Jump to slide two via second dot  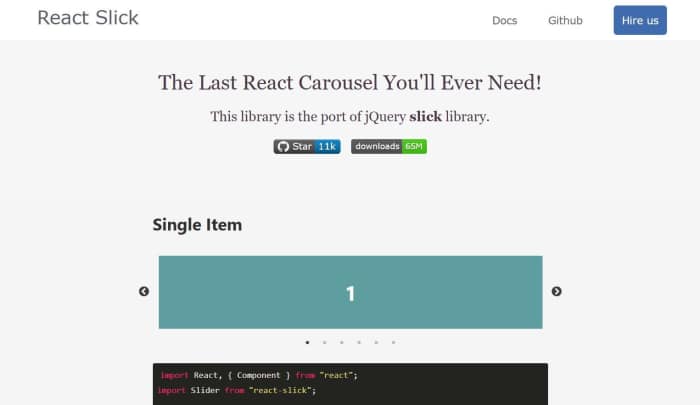(325, 342)
